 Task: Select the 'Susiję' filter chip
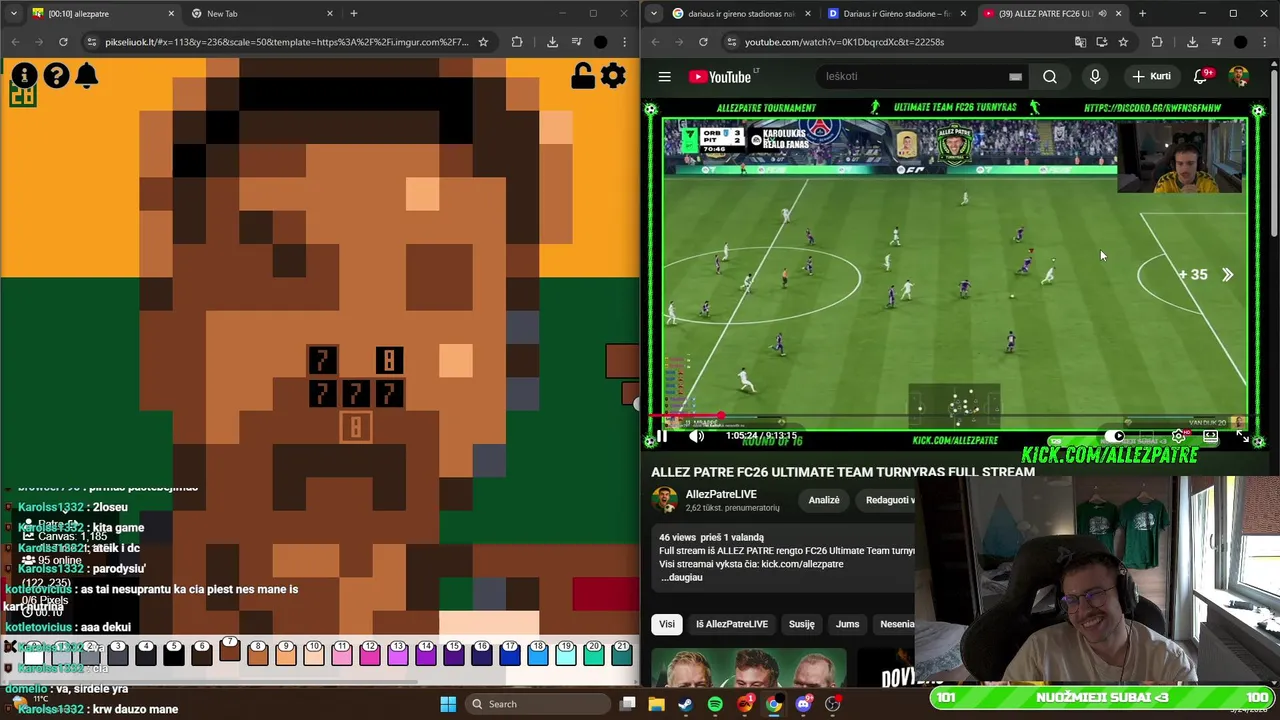point(801,624)
